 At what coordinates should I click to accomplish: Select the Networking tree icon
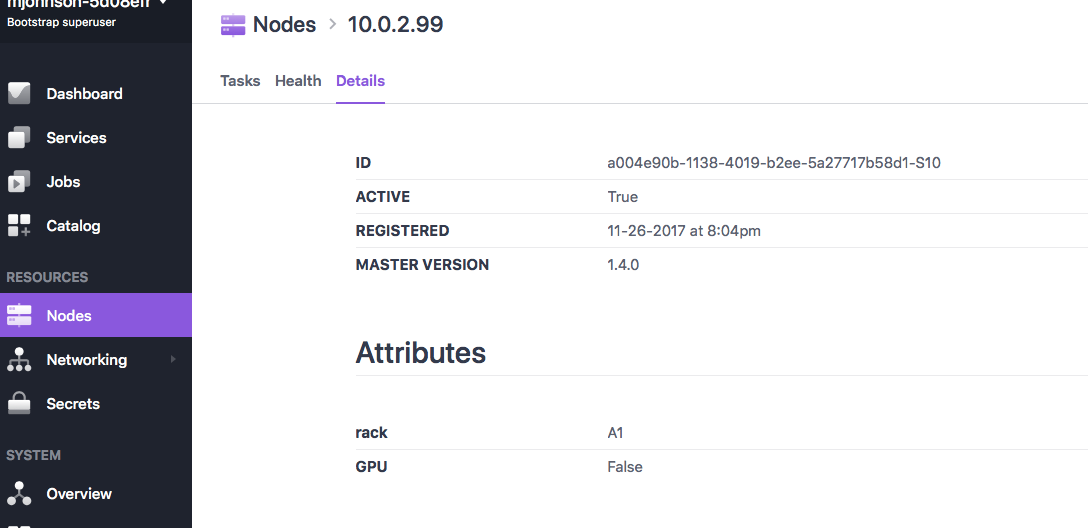[x=19, y=360]
